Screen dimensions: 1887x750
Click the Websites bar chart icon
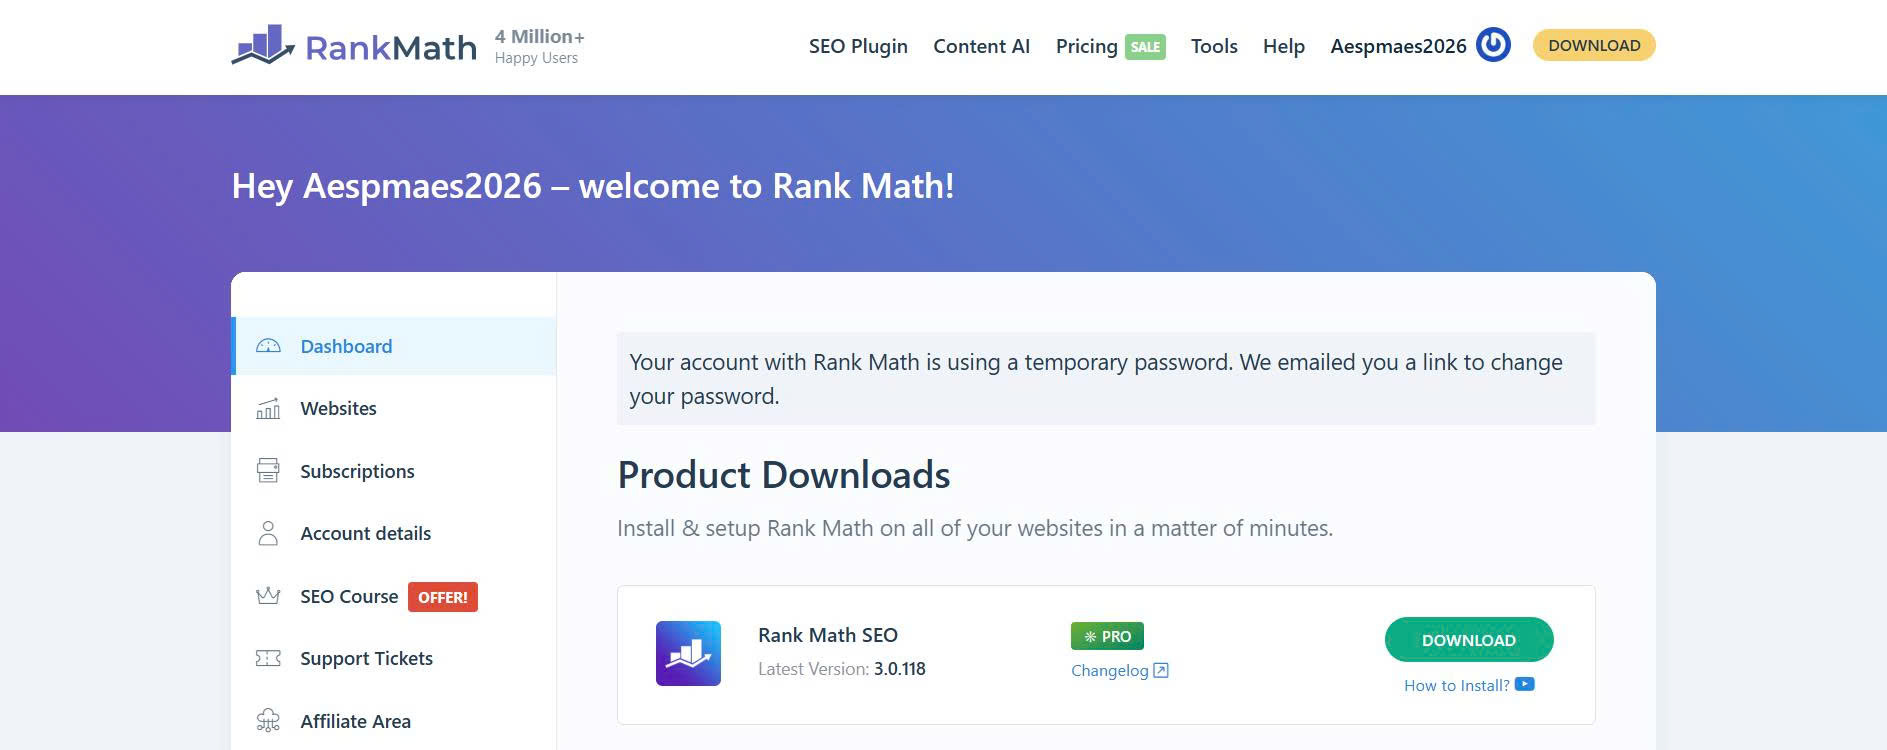pos(268,408)
